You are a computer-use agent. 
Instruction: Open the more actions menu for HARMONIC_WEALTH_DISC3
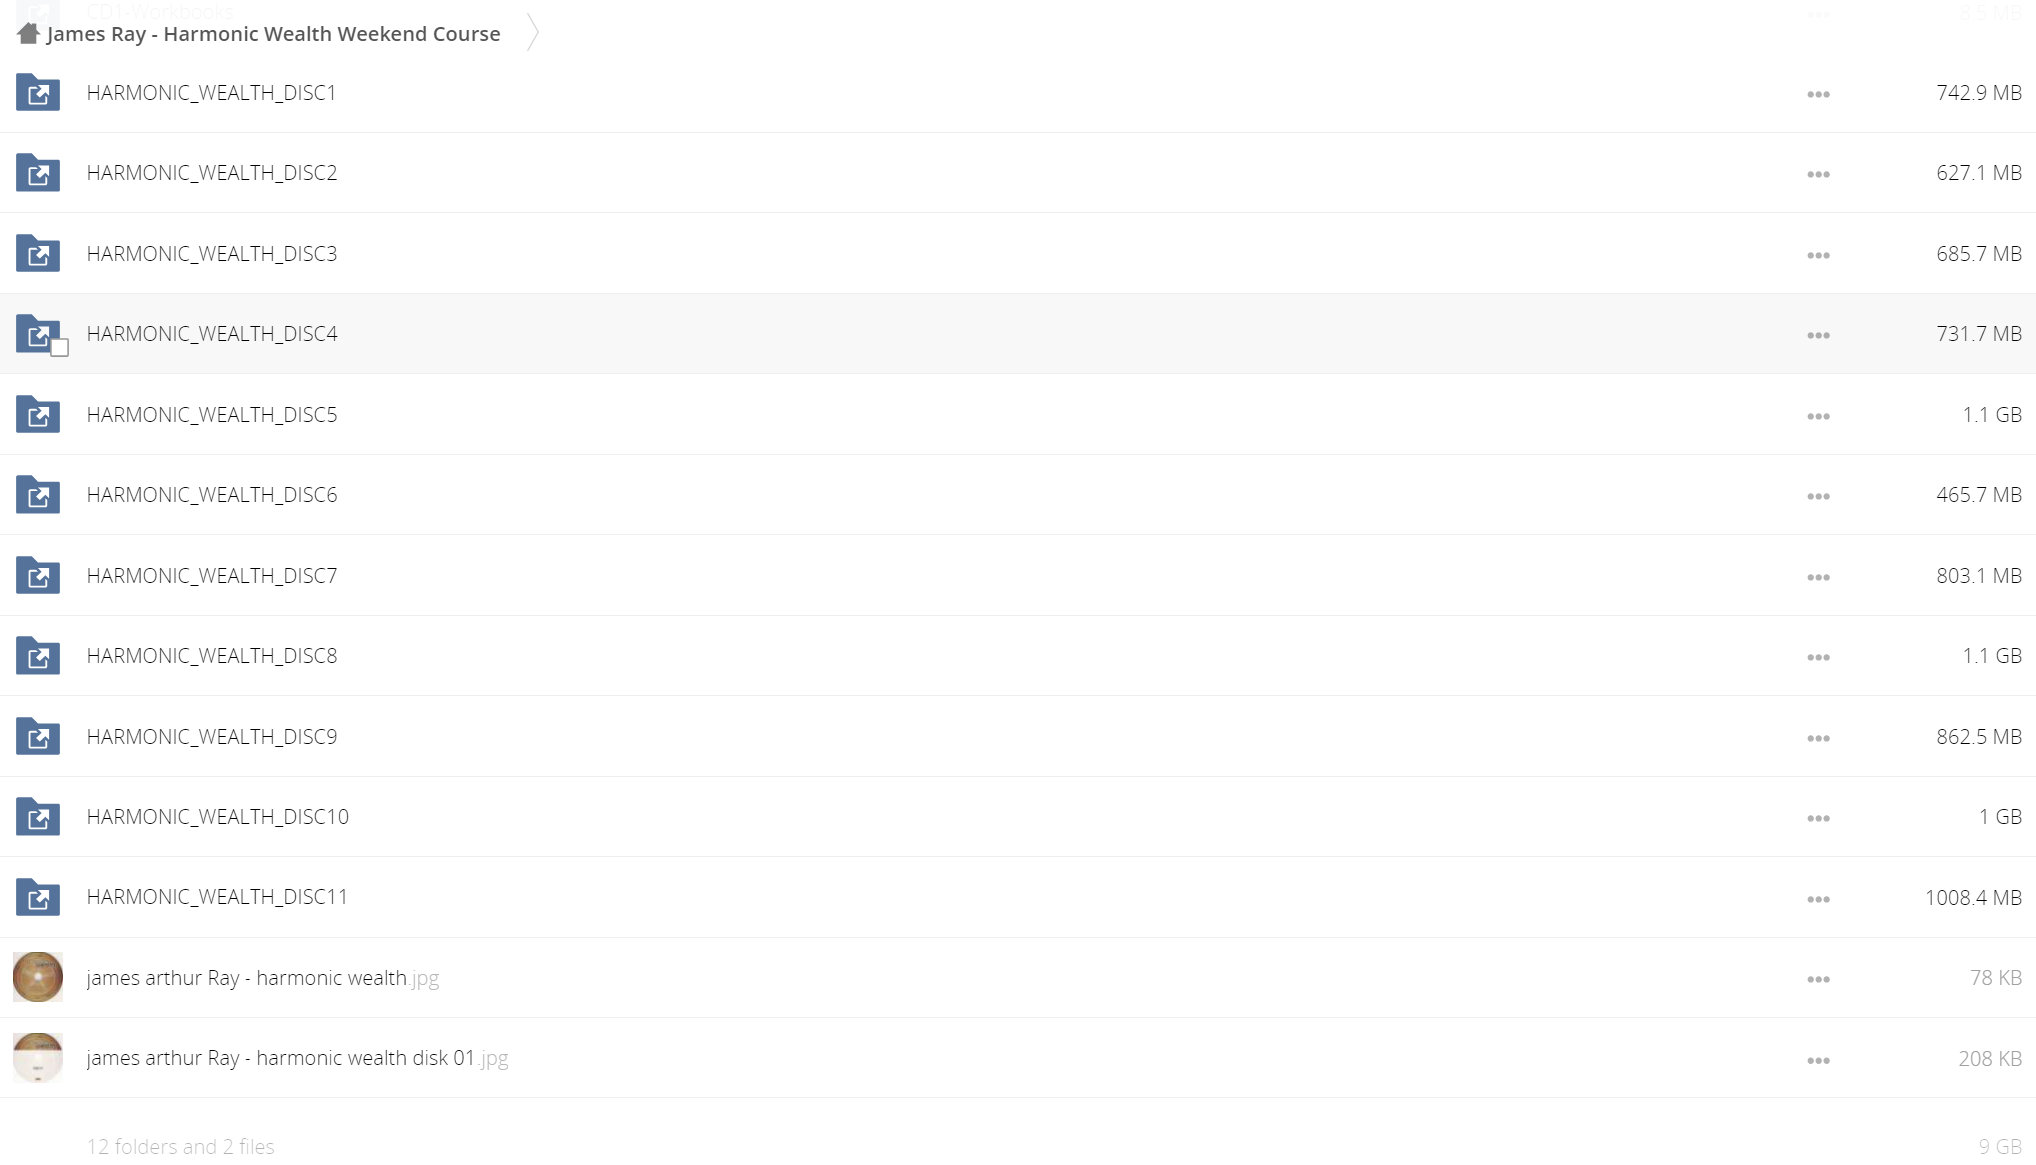tap(1818, 255)
